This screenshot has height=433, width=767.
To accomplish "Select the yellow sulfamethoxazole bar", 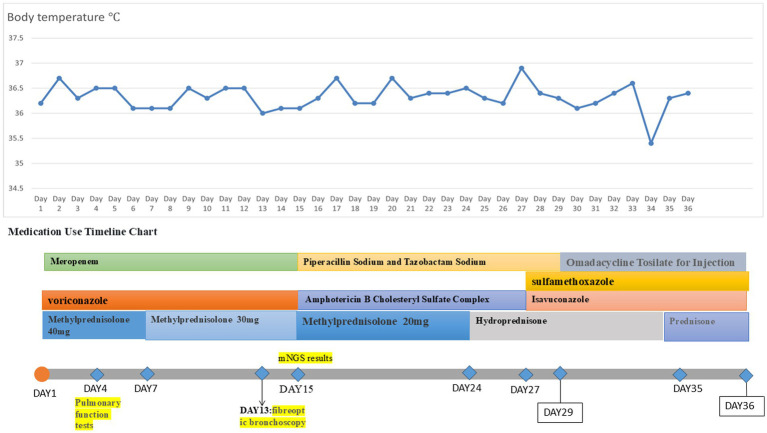I will point(637,281).
